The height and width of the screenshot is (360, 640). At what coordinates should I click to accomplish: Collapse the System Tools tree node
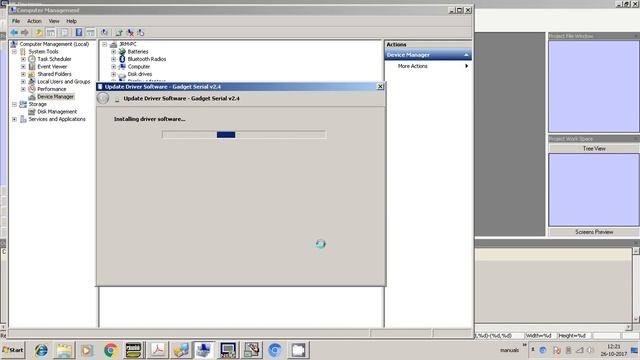click(14, 52)
